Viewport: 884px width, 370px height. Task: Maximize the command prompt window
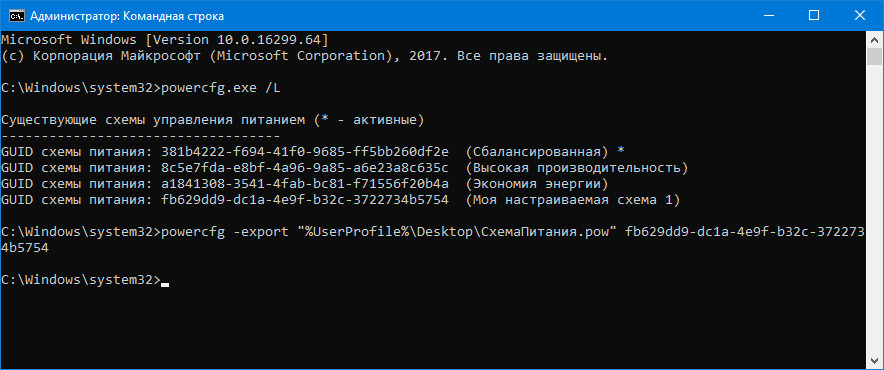814,16
